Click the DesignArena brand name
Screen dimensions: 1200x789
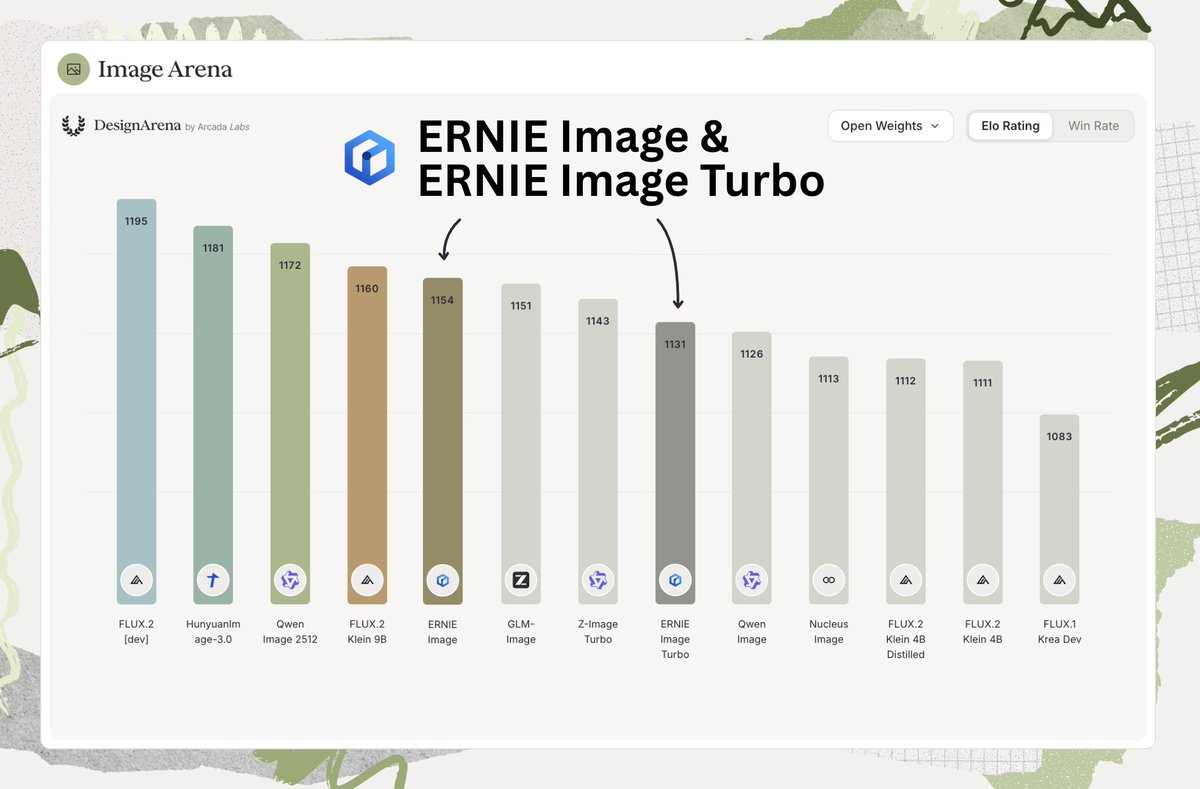click(x=137, y=126)
